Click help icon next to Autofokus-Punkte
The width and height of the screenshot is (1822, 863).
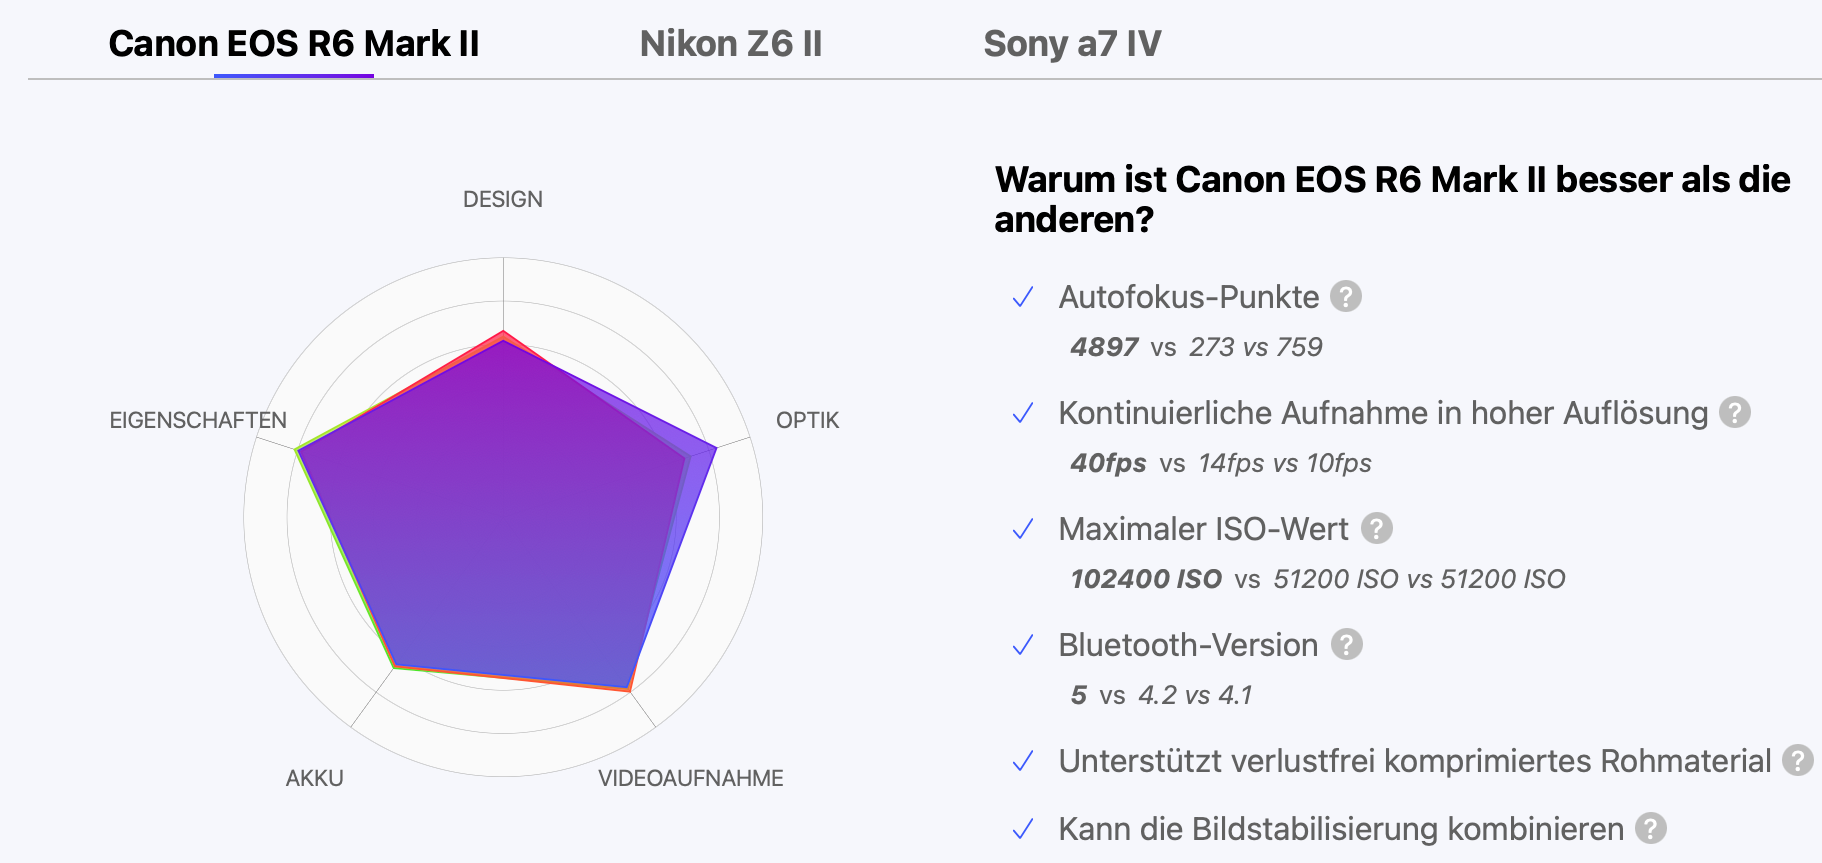tap(1345, 297)
